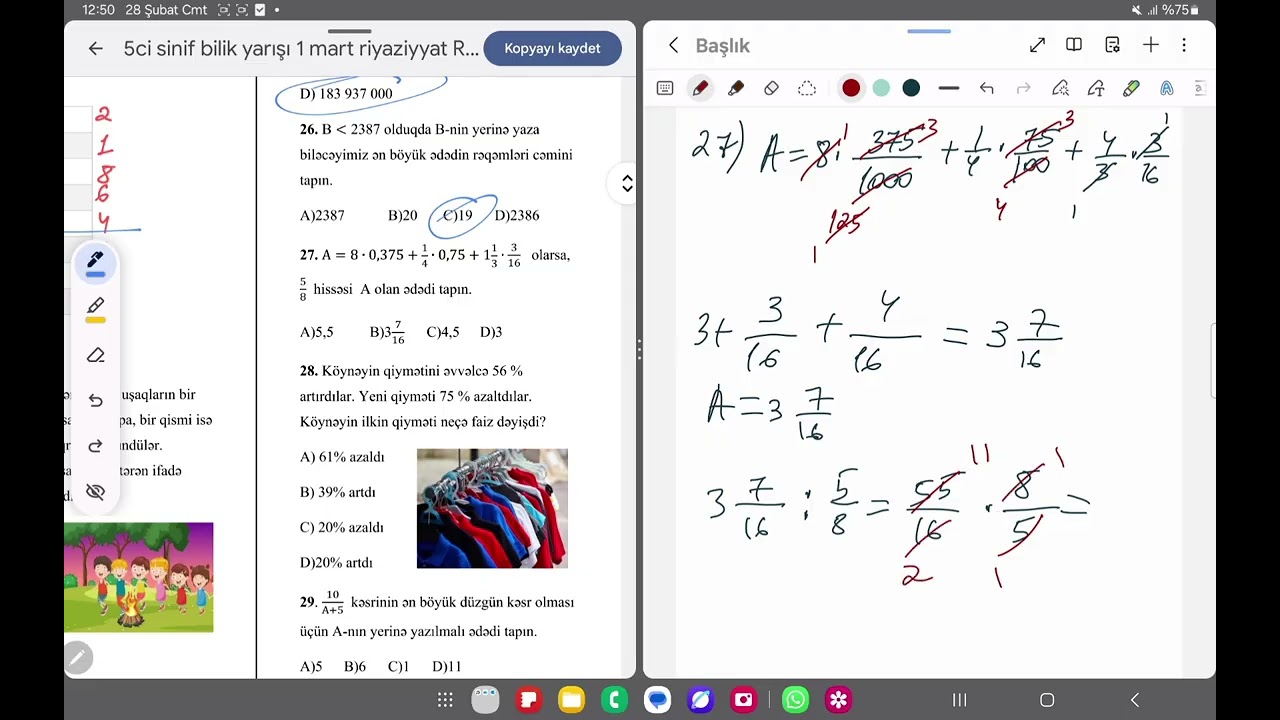Select the green style highlighter tool
Image resolution: width=1280 pixels, height=720 pixels.
[1131, 88]
